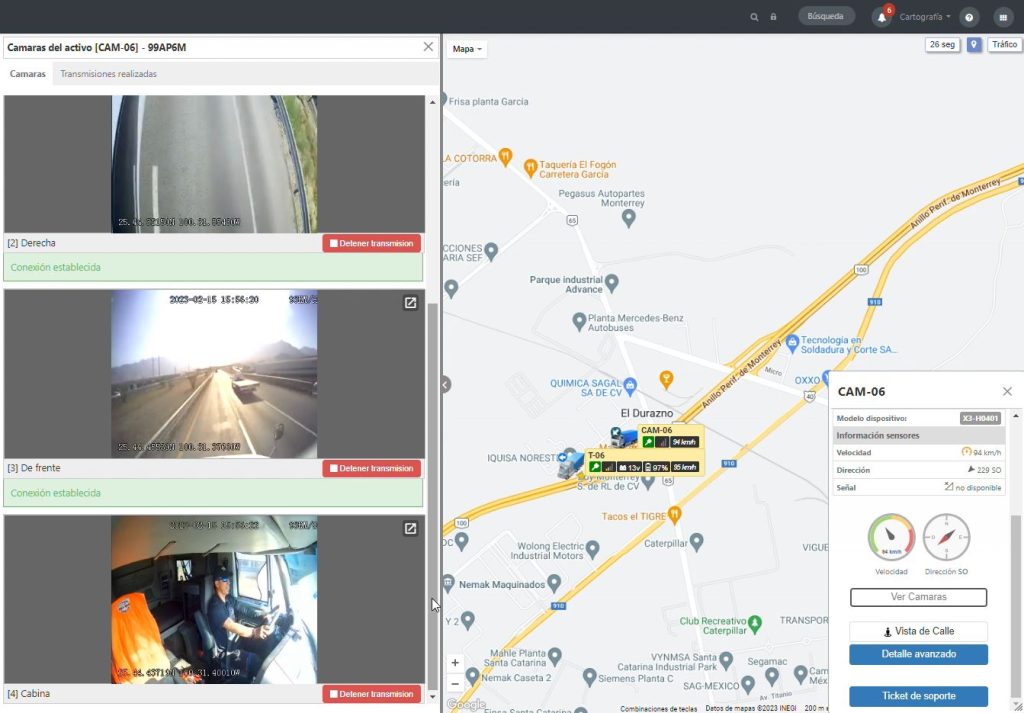Open the Mapa type dropdown

coord(467,49)
